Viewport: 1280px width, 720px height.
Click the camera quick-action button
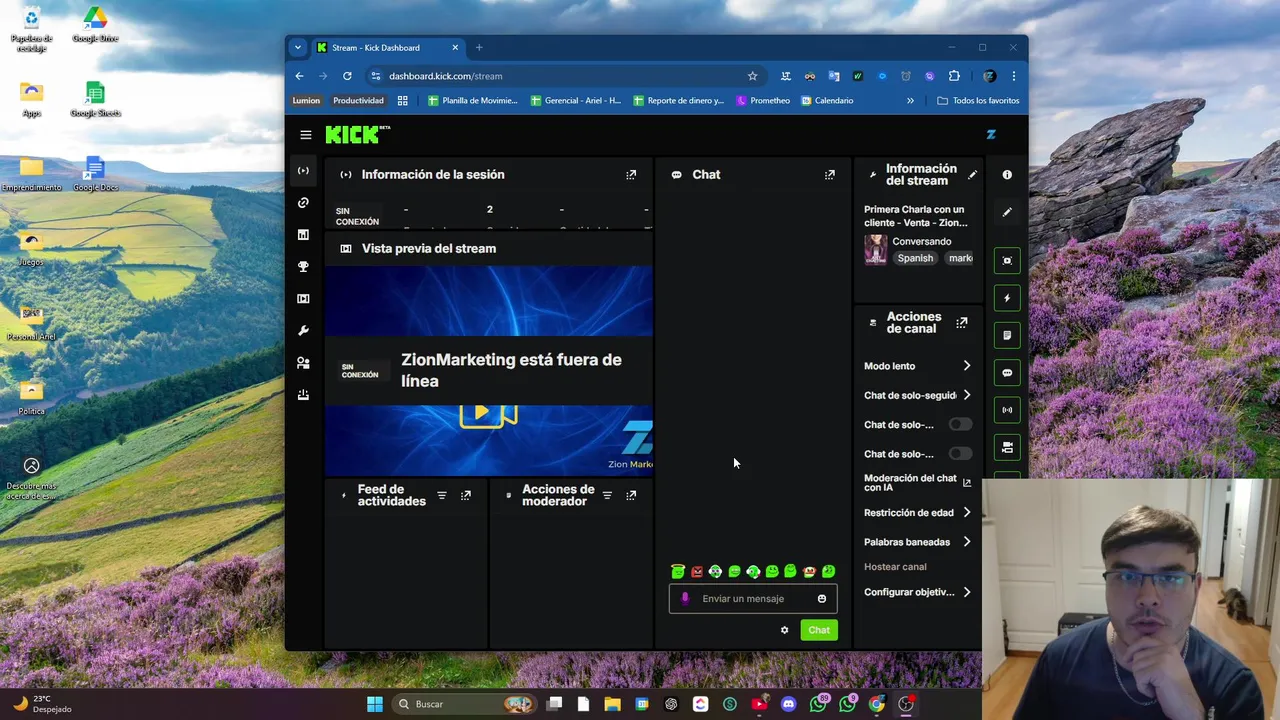[x=1007, y=447]
